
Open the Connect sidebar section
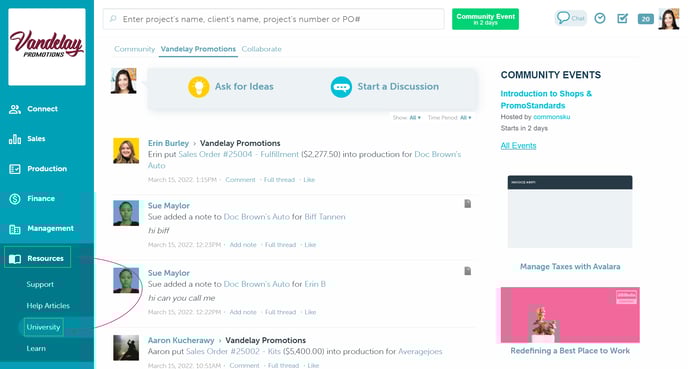[x=33, y=109]
